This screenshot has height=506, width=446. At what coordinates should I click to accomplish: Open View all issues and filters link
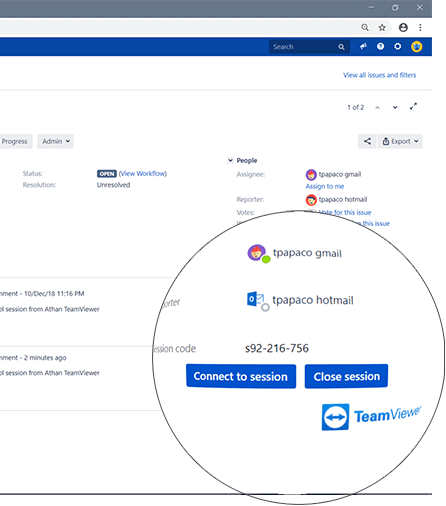coord(380,75)
